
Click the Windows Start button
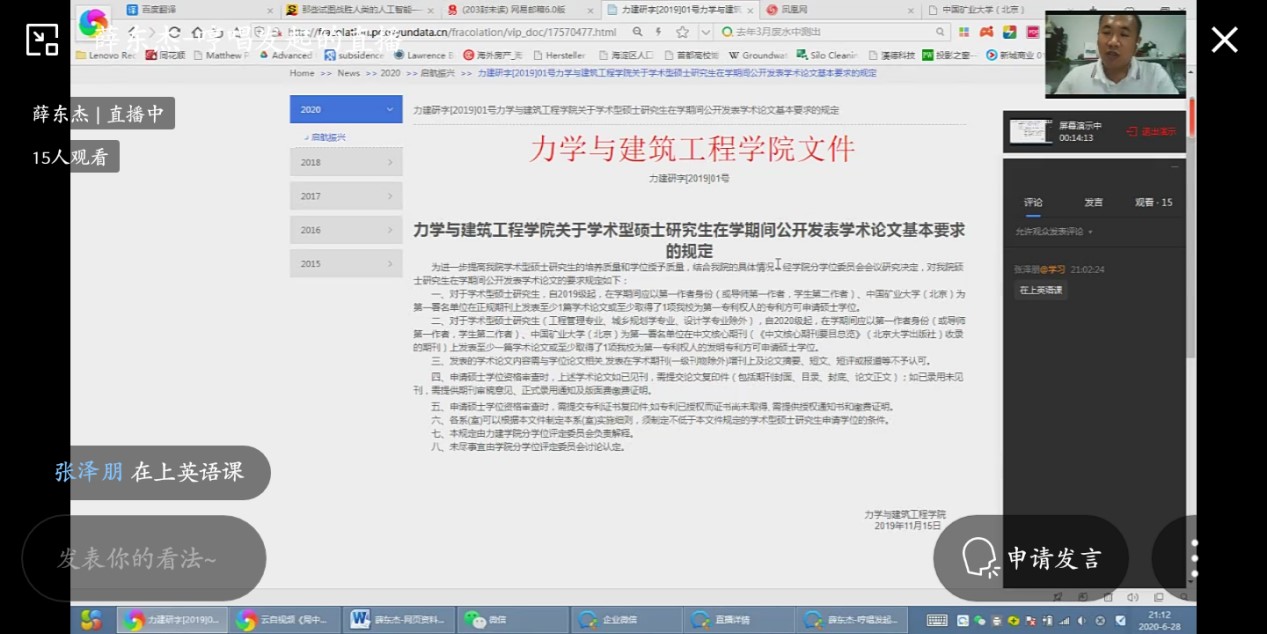(91, 620)
